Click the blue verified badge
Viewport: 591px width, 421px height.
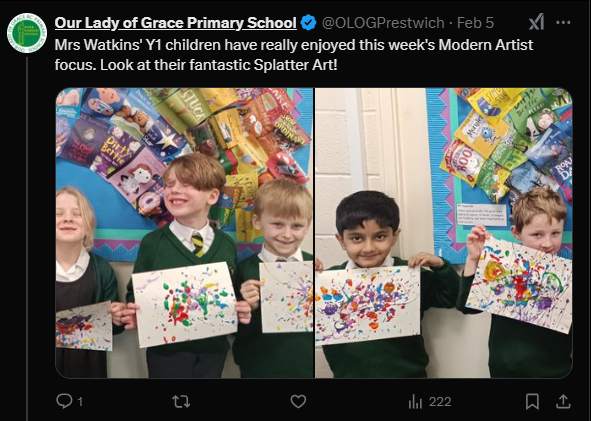coord(308,23)
